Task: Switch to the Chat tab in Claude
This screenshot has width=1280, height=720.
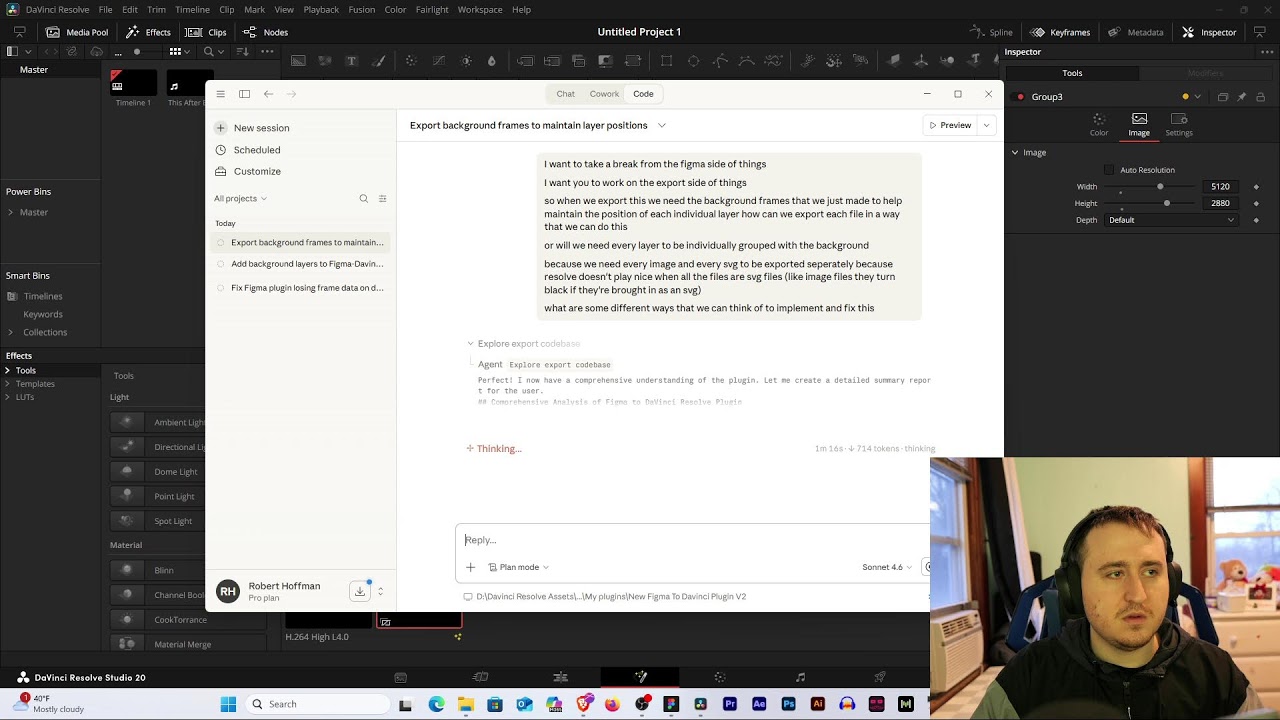Action: coord(566,94)
